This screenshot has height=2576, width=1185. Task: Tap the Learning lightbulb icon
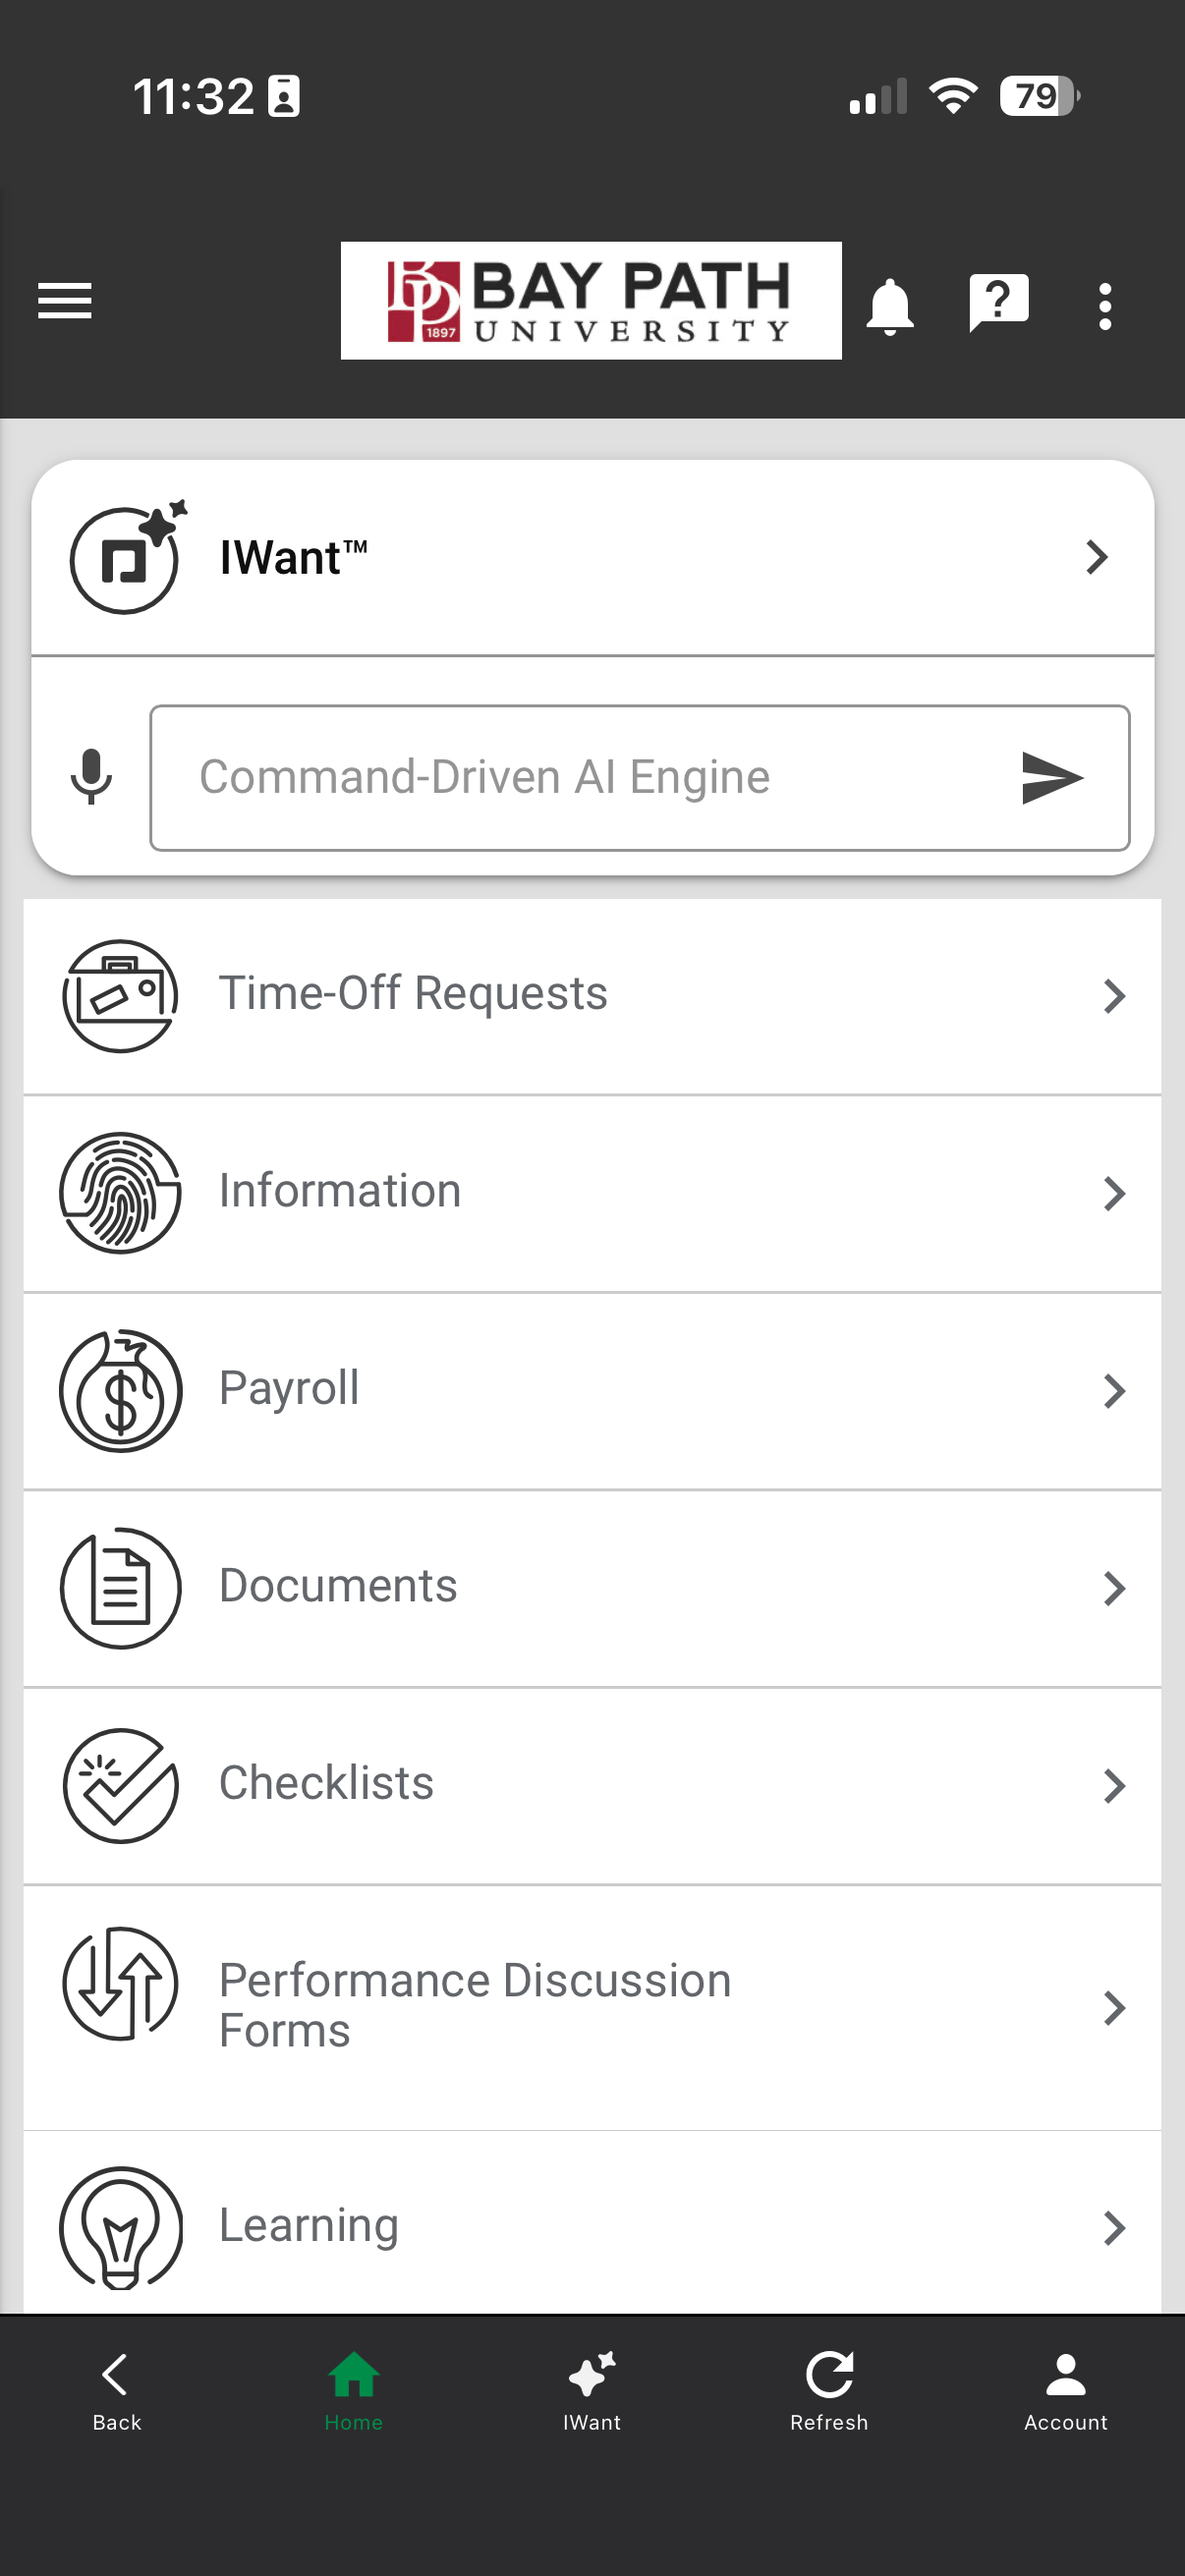click(x=121, y=2227)
